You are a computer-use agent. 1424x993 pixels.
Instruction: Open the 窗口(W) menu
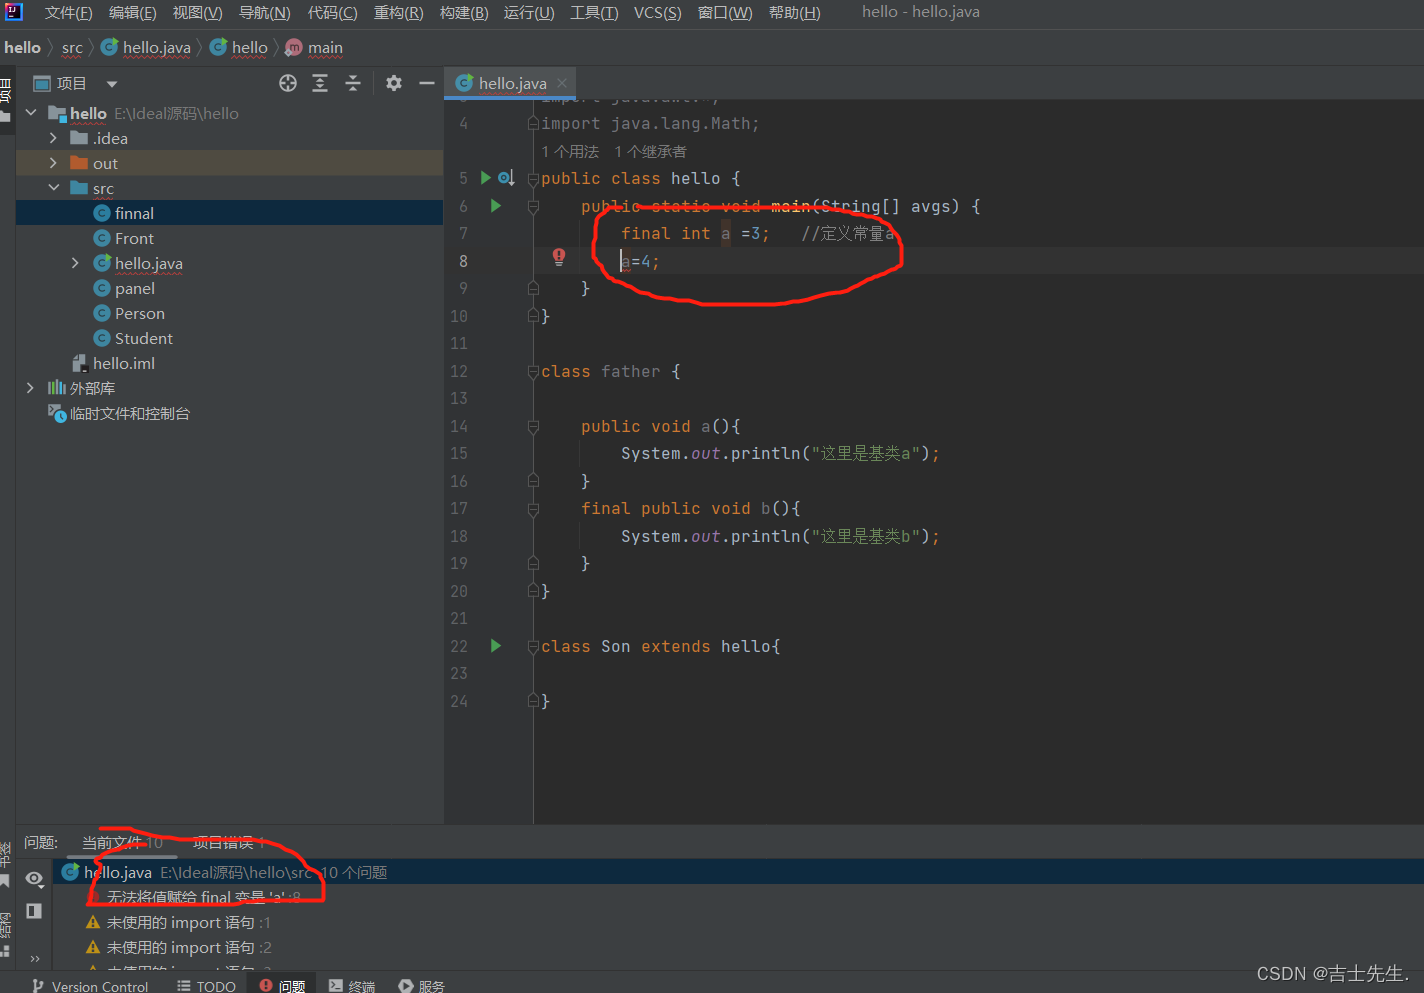725,13
